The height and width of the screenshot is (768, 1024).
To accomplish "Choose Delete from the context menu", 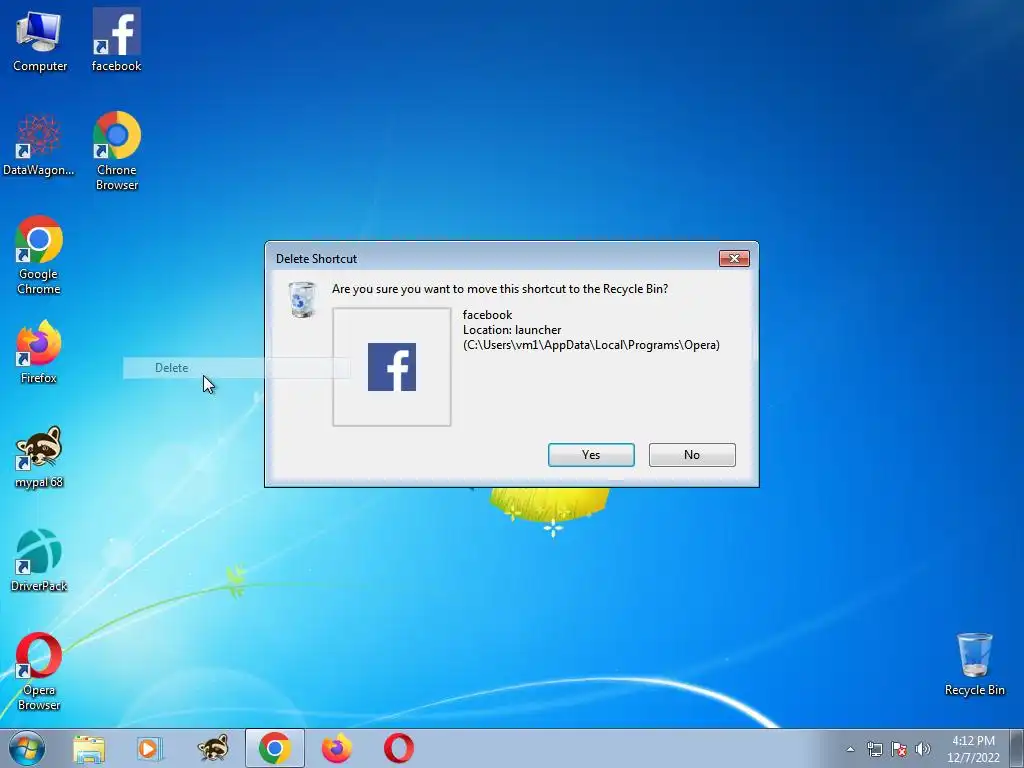I will tap(236, 368).
